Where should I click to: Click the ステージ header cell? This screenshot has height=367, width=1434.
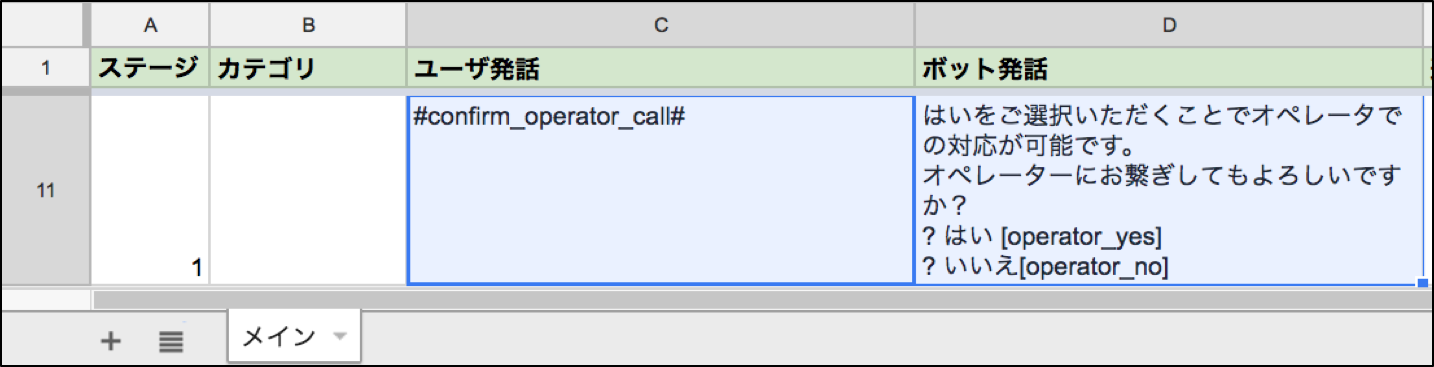coord(150,69)
